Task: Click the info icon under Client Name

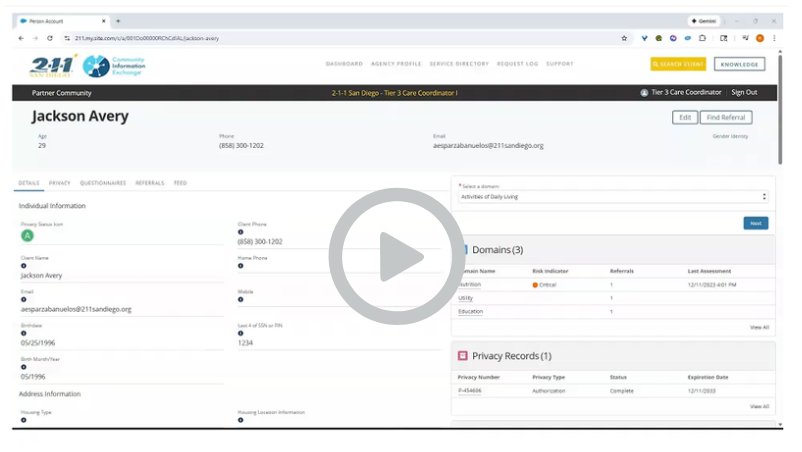Action: click(x=23, y=266)
